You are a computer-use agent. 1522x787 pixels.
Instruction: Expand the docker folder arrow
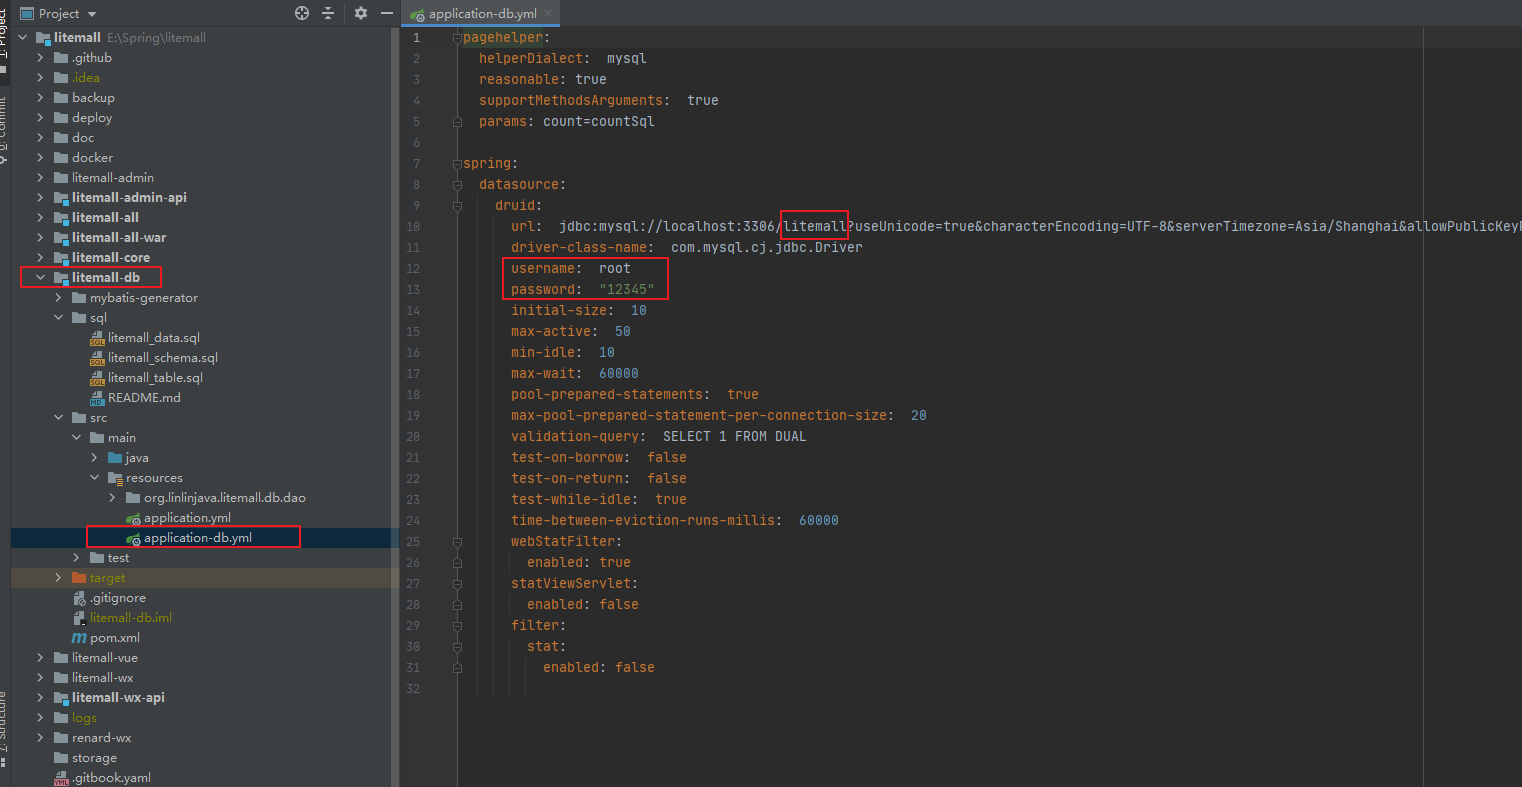point(41,158)
